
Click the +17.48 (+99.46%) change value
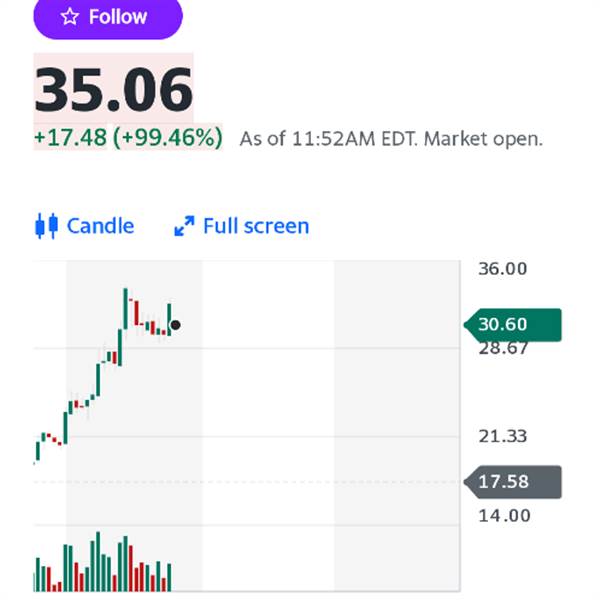(128, 137)
